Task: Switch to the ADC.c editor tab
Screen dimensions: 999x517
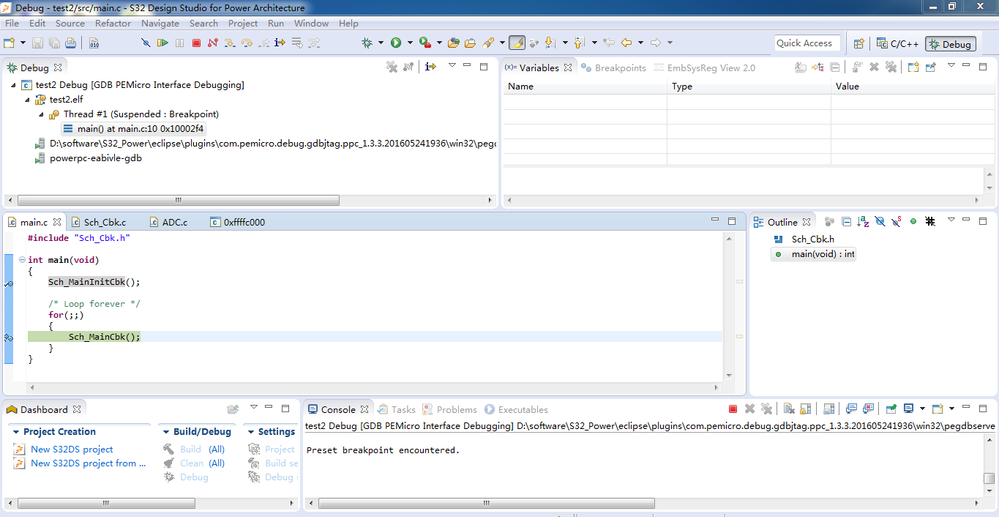Action: (x=169, y=222)
